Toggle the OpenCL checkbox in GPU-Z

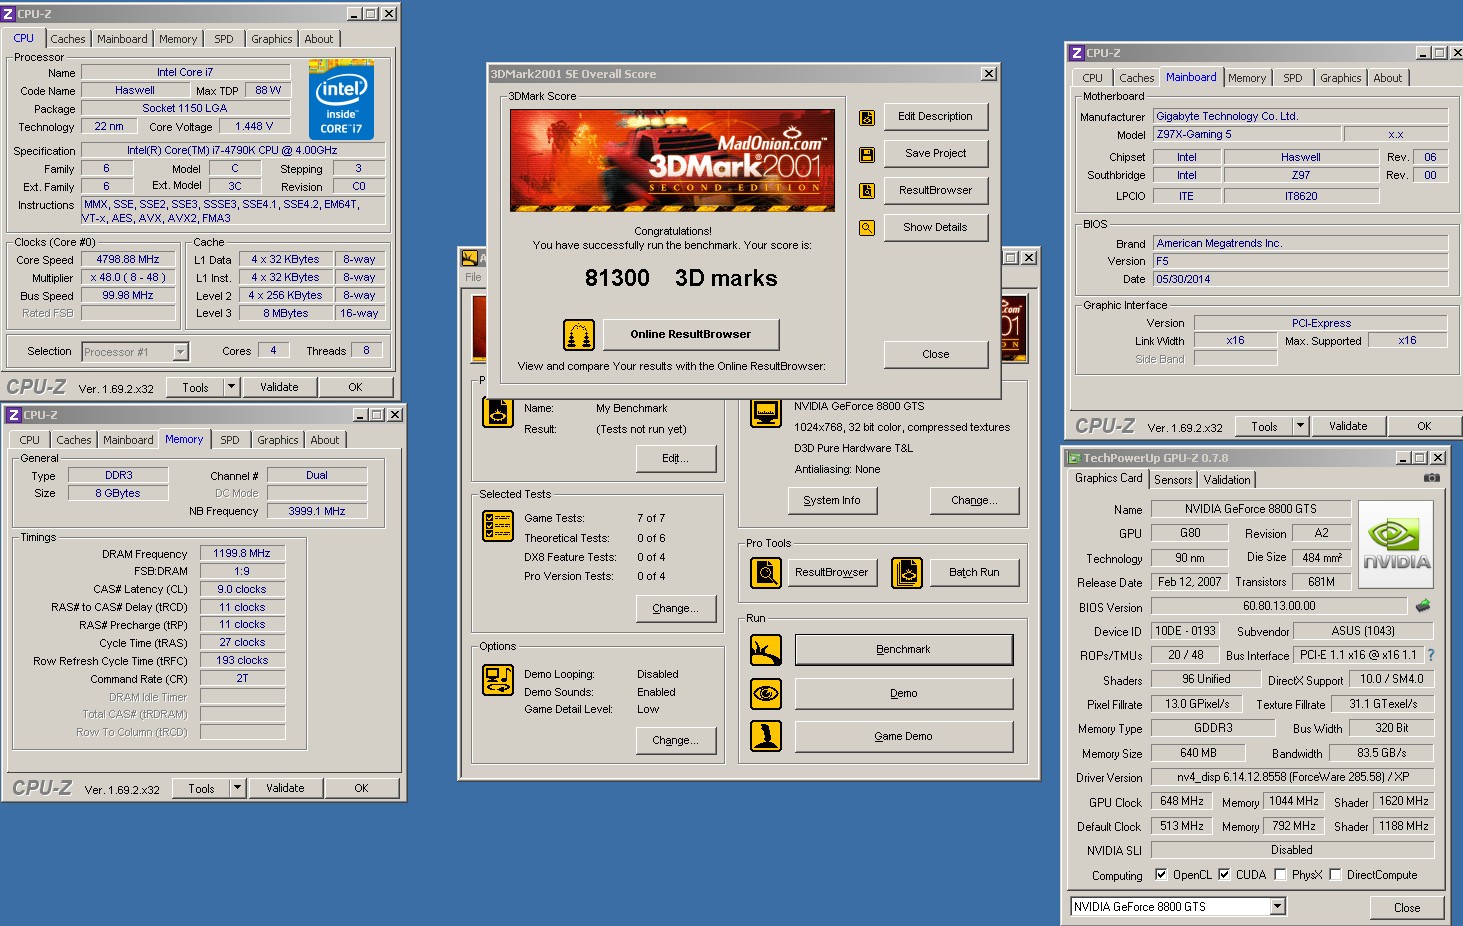click(x=1161, y=874)
